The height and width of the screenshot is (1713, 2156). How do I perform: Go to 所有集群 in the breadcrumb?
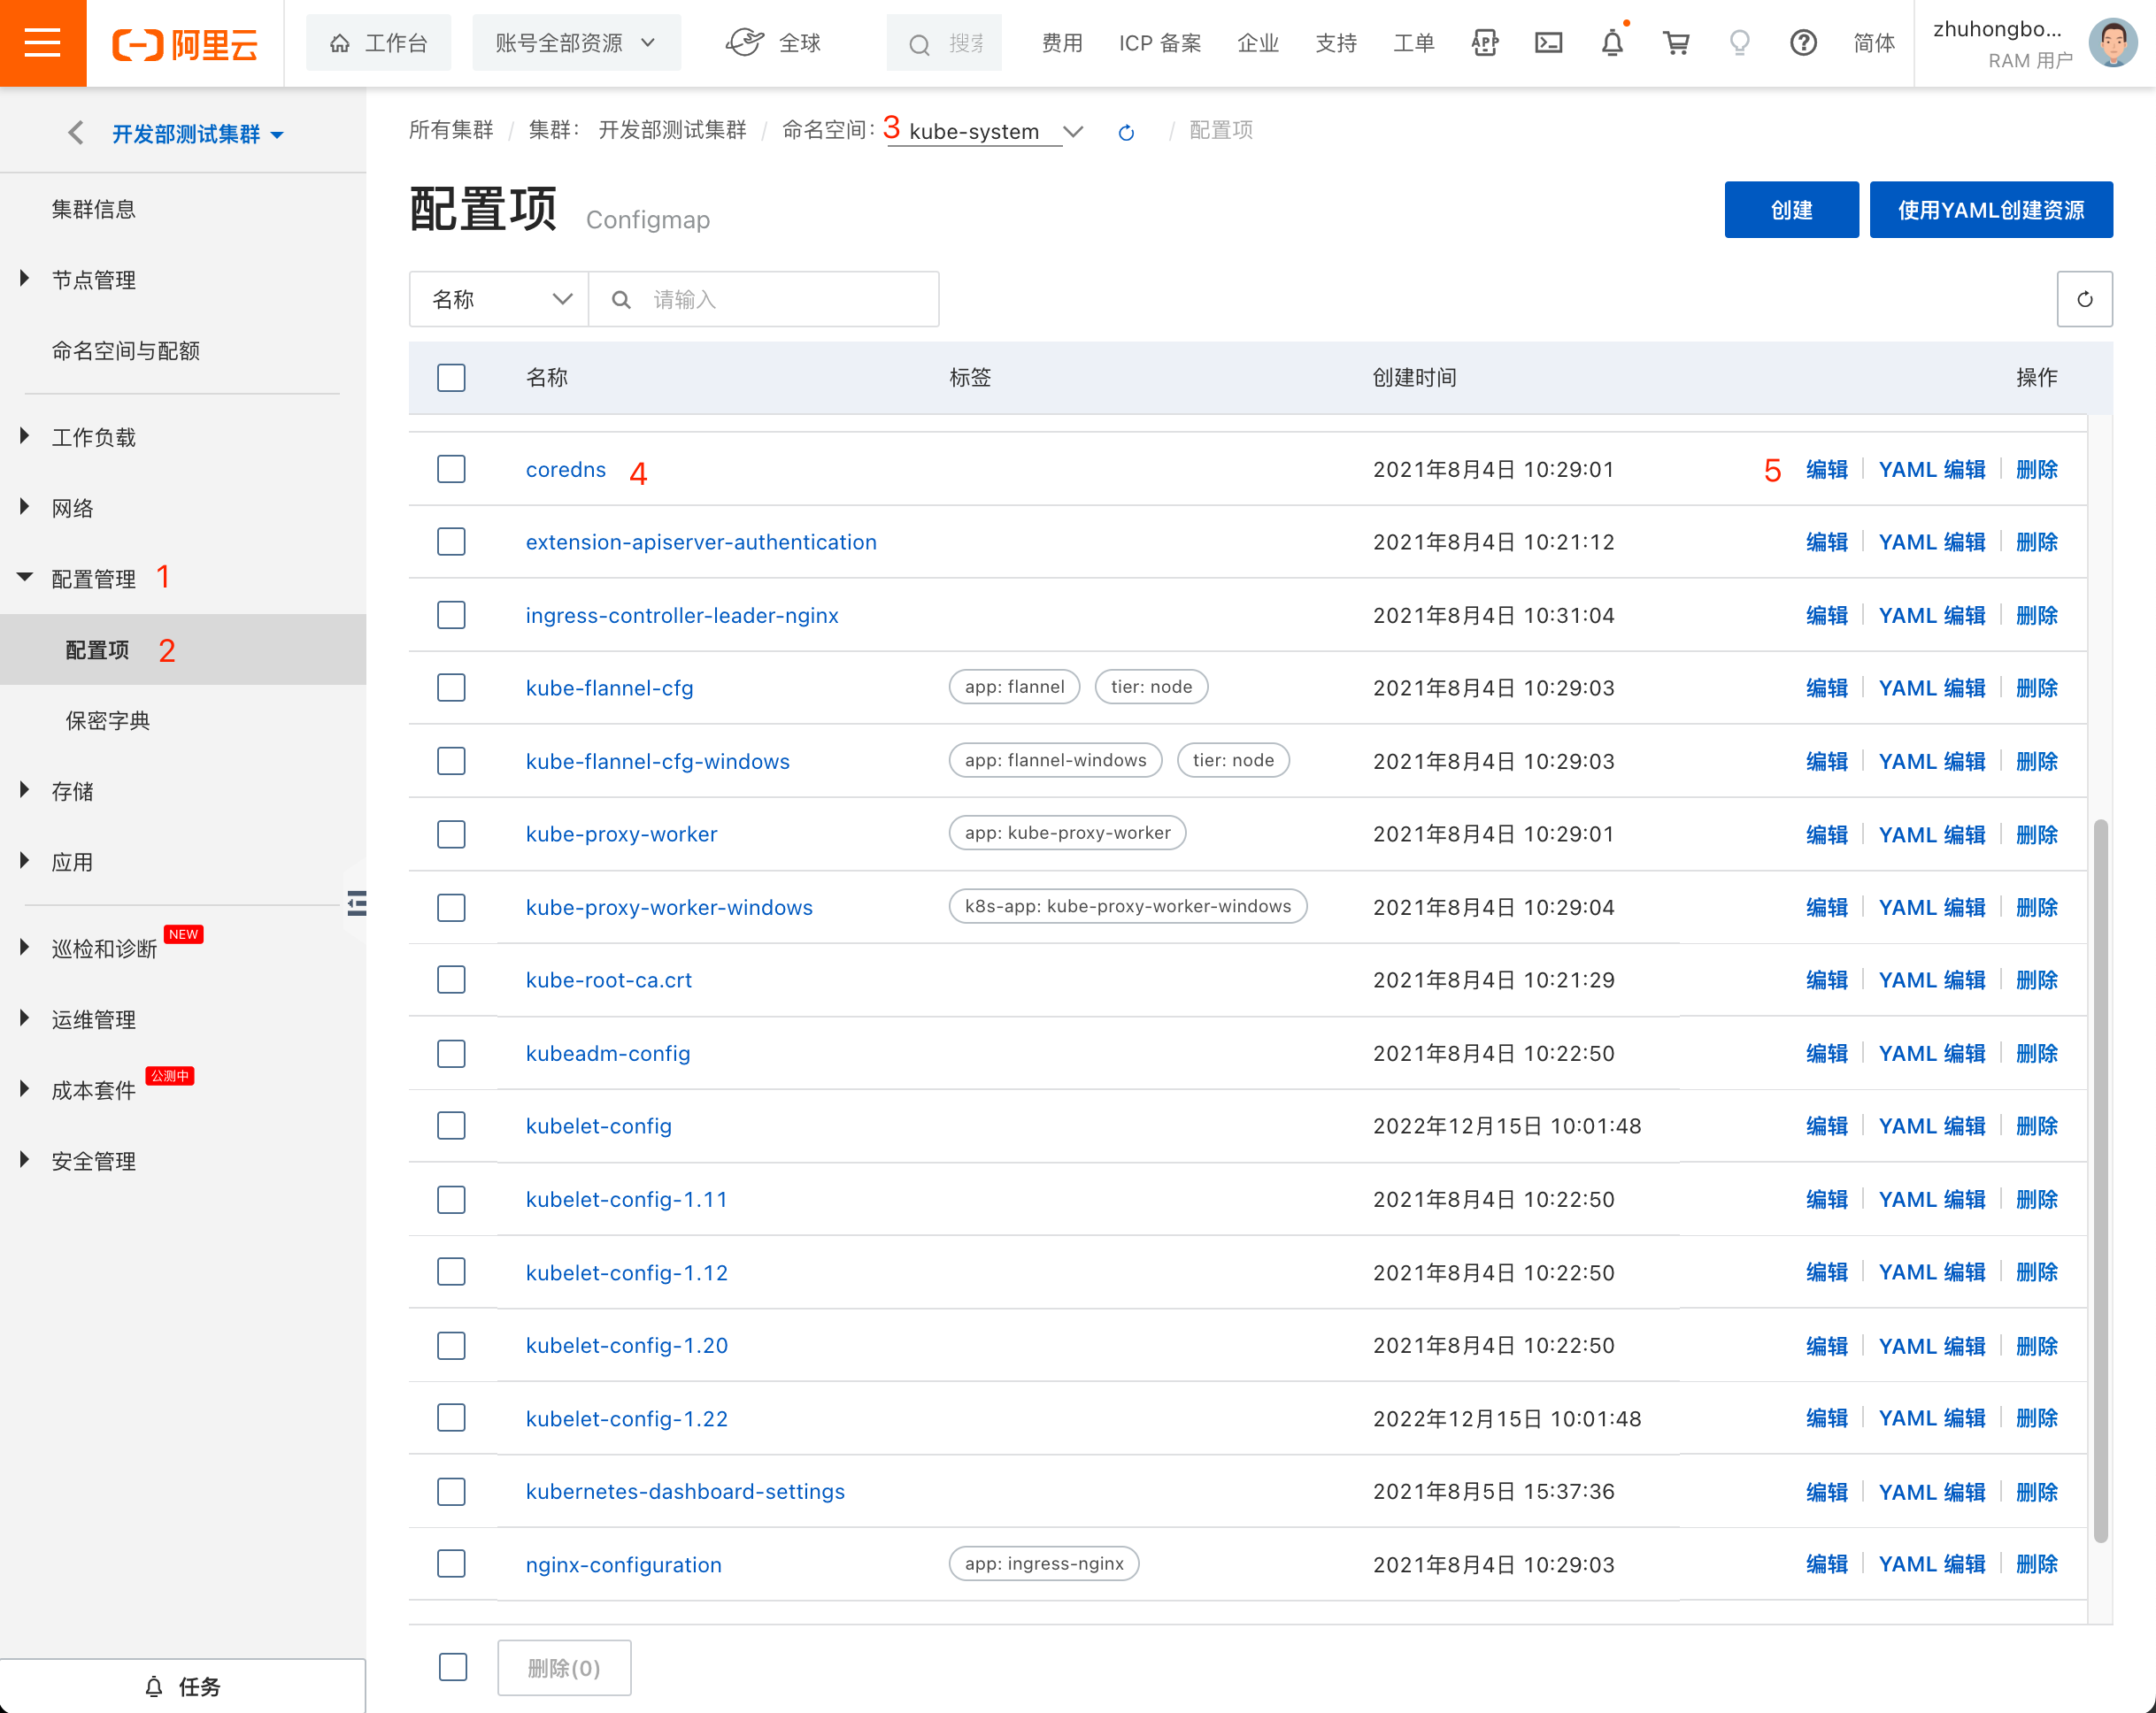coord(451,130)
